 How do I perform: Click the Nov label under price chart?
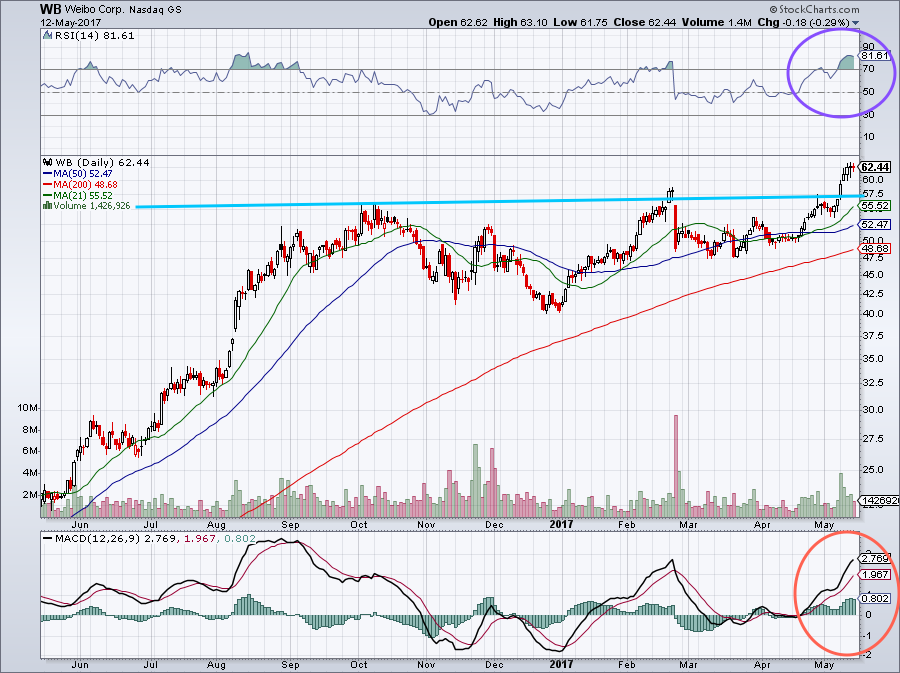[426, 525]
